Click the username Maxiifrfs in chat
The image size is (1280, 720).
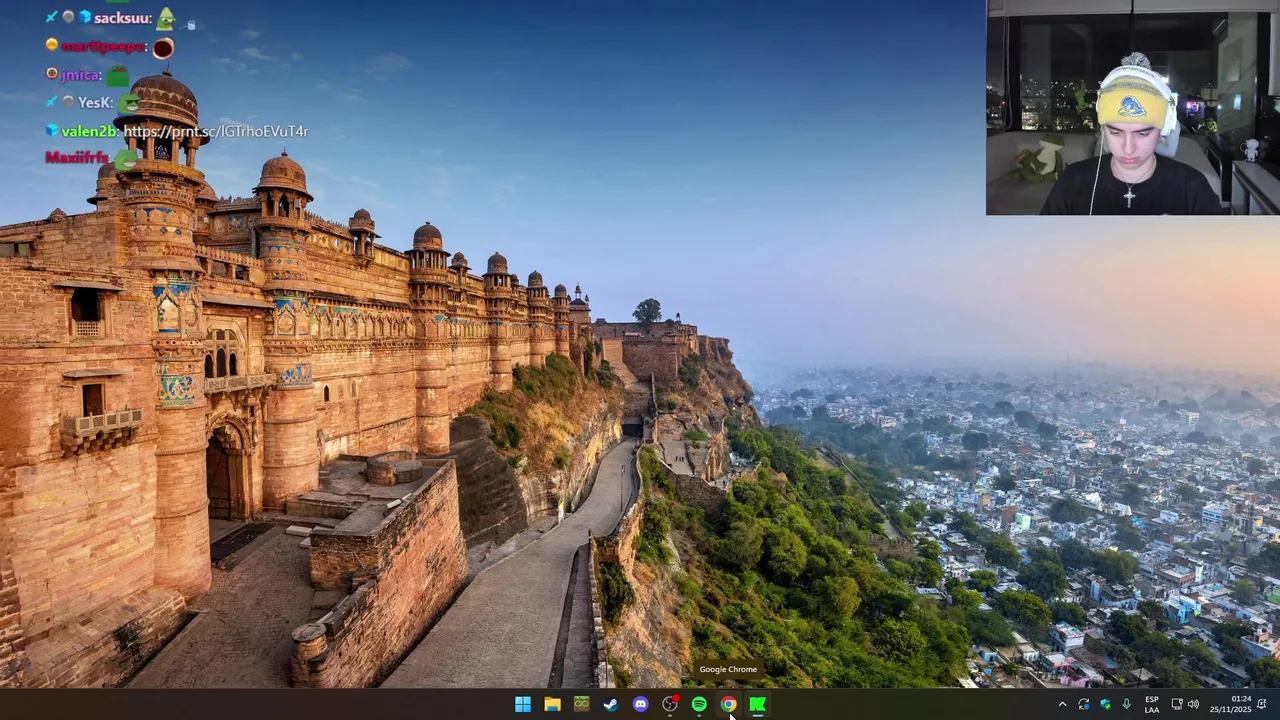[x=77, y=158]
